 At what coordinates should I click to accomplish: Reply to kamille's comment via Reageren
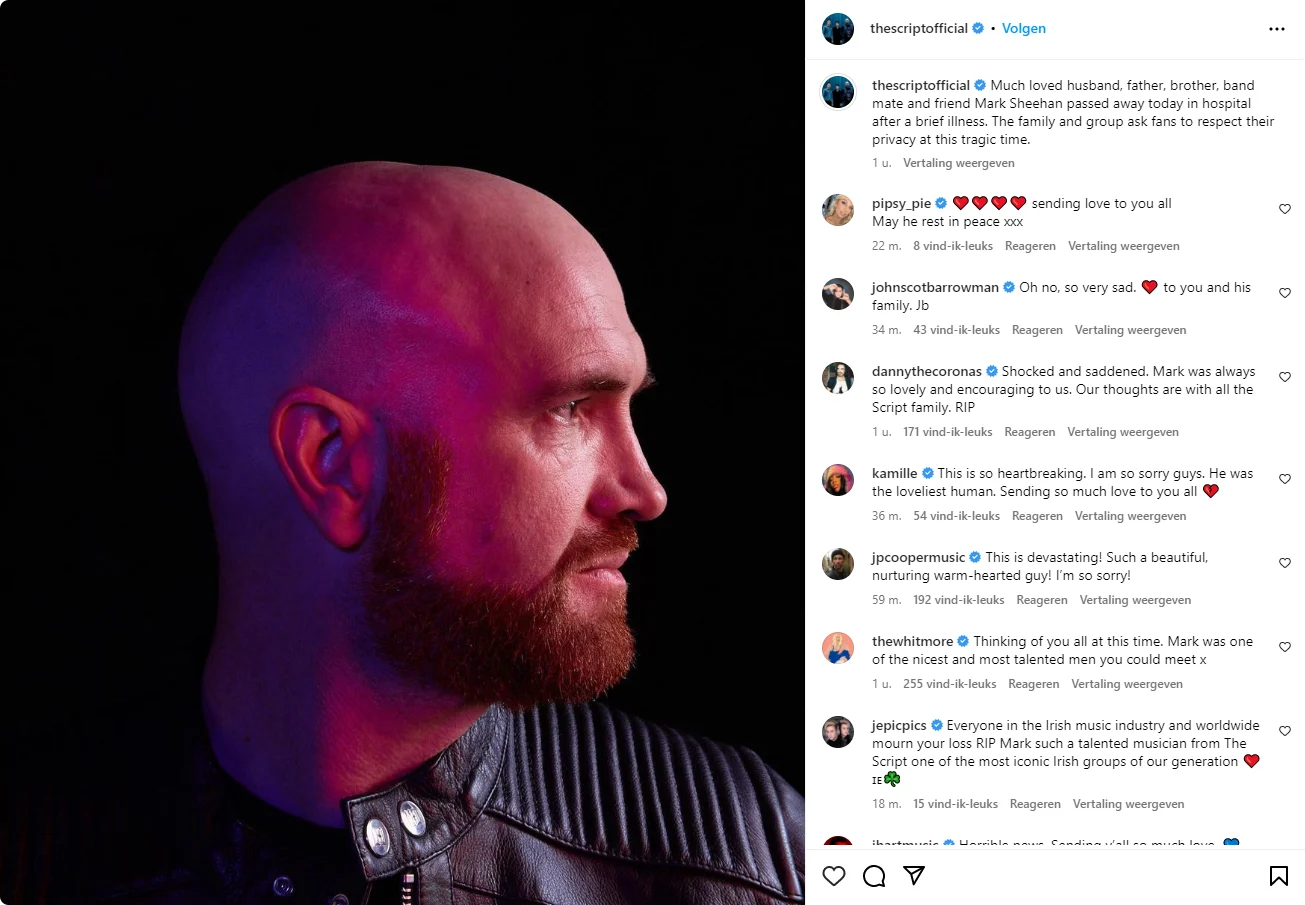(x=1037, y=516)
